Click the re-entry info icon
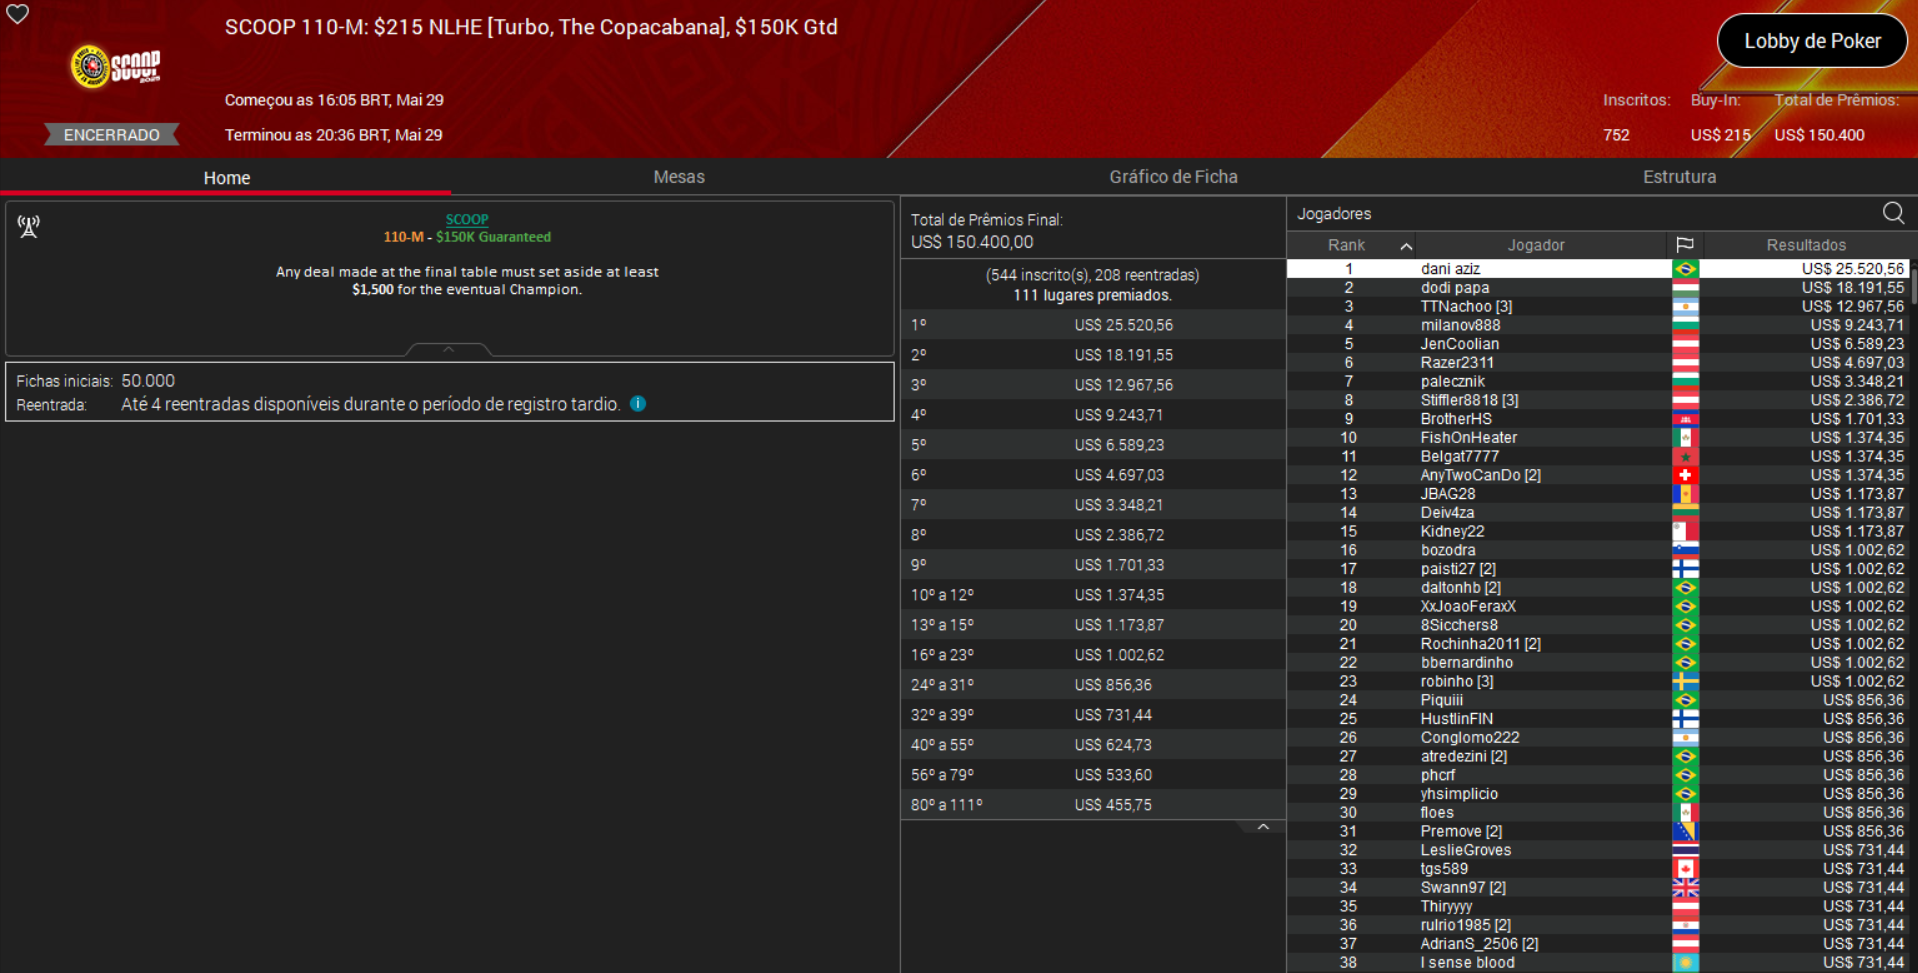The image size is (1918, 973). [x=638, y=404]
